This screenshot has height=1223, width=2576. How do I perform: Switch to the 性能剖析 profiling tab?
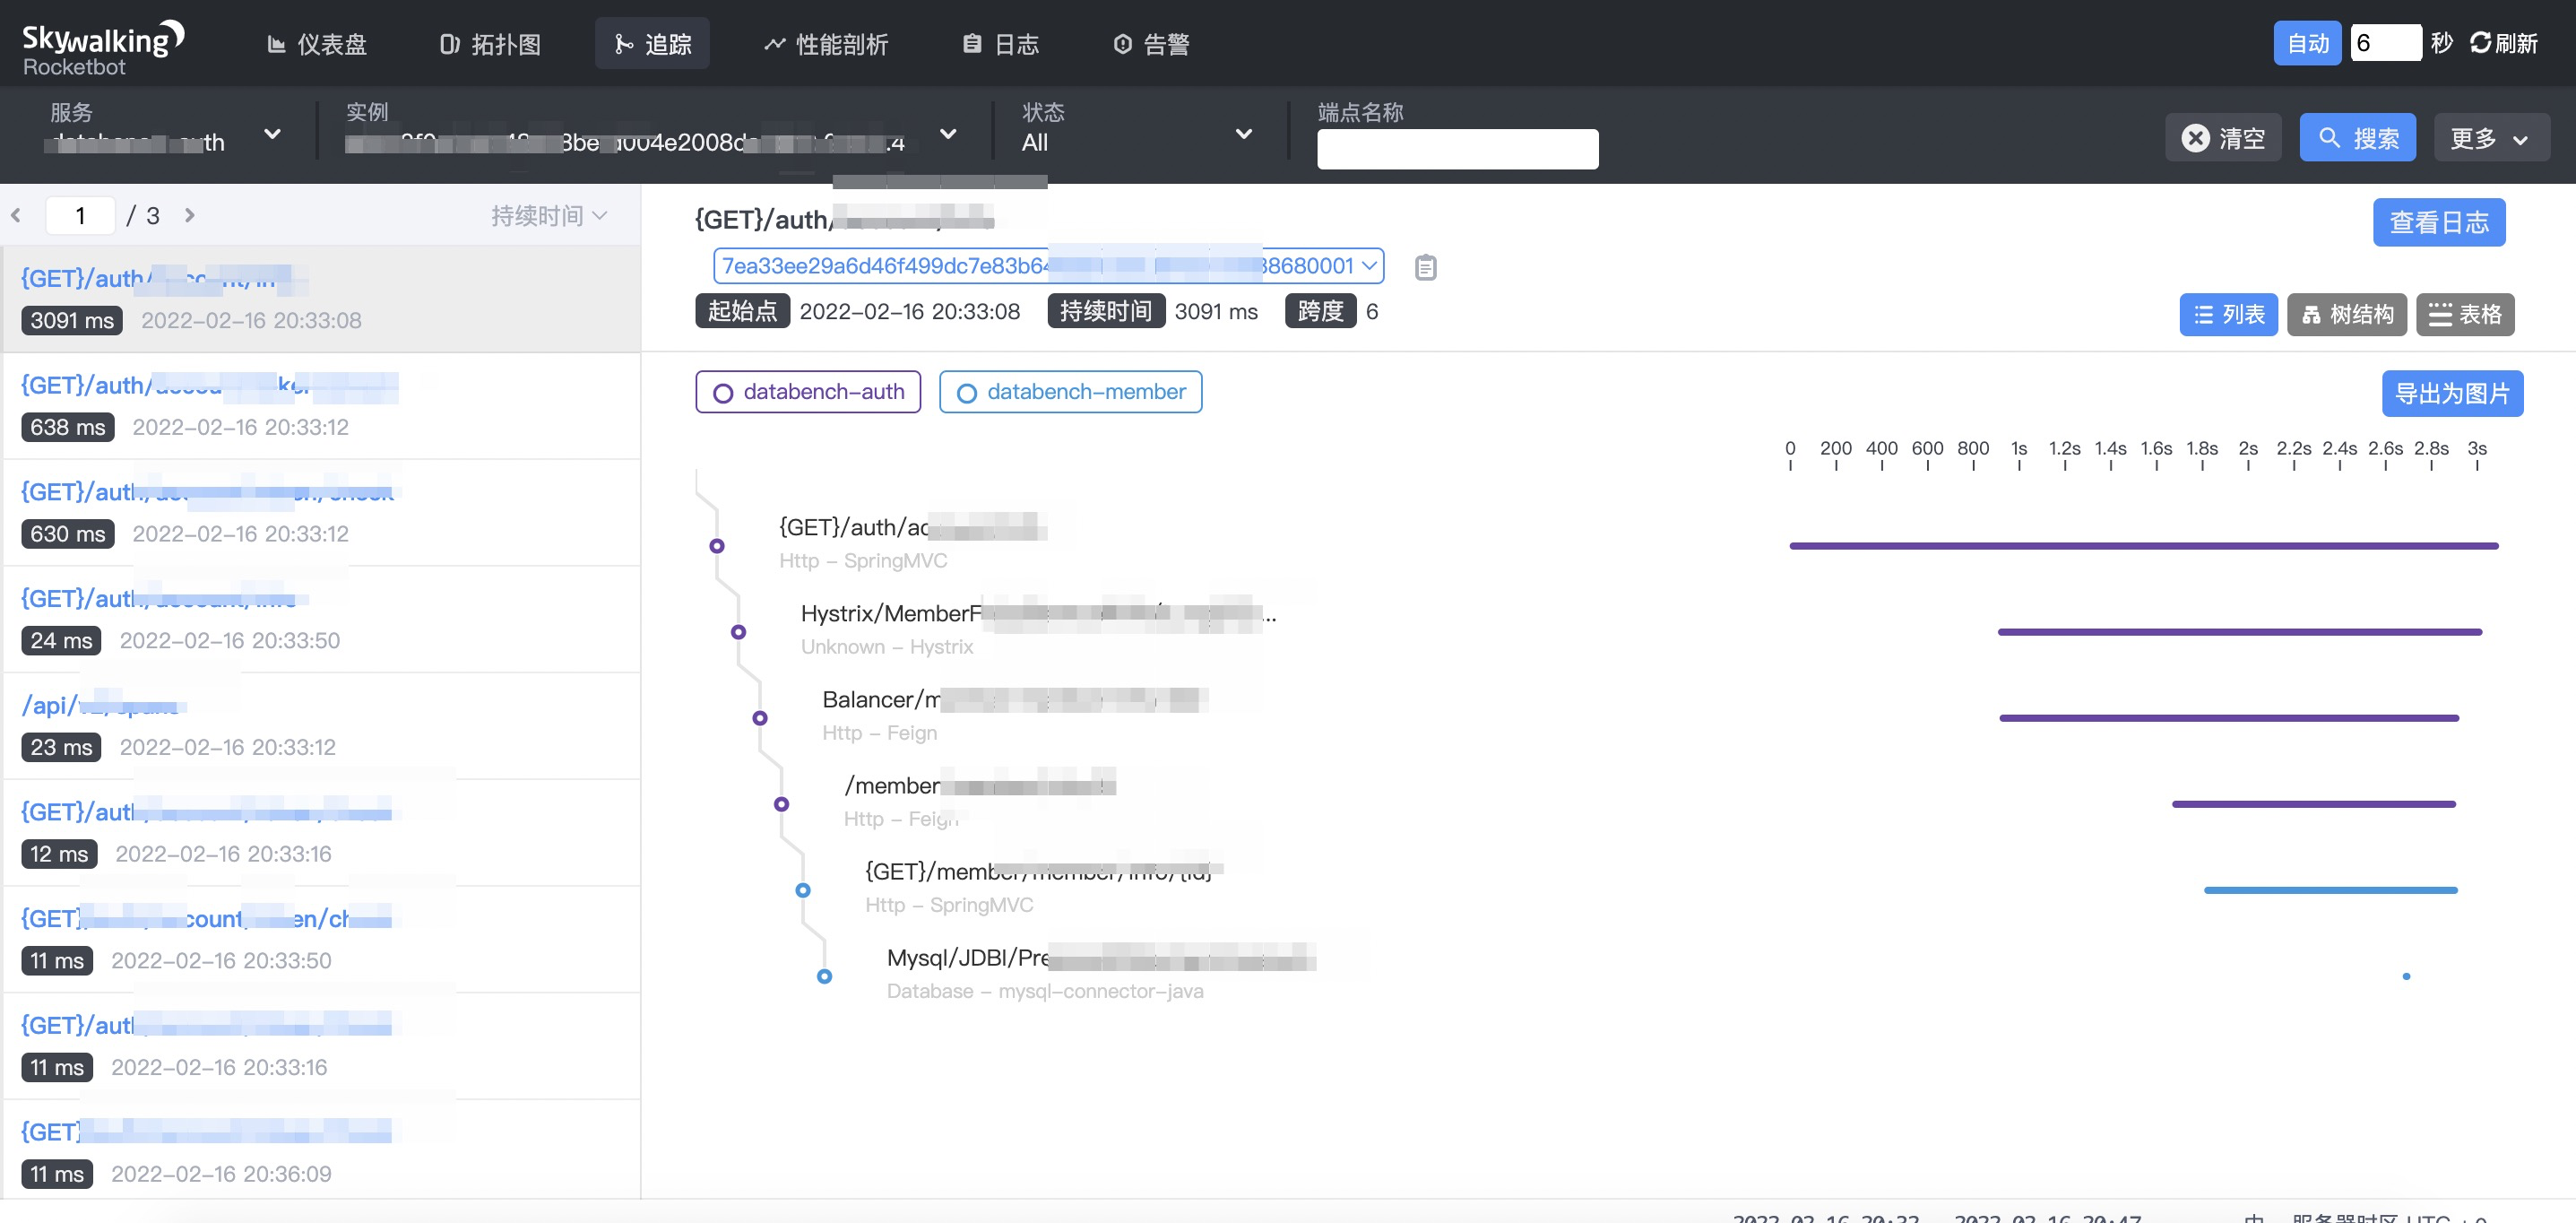point(826,44)
